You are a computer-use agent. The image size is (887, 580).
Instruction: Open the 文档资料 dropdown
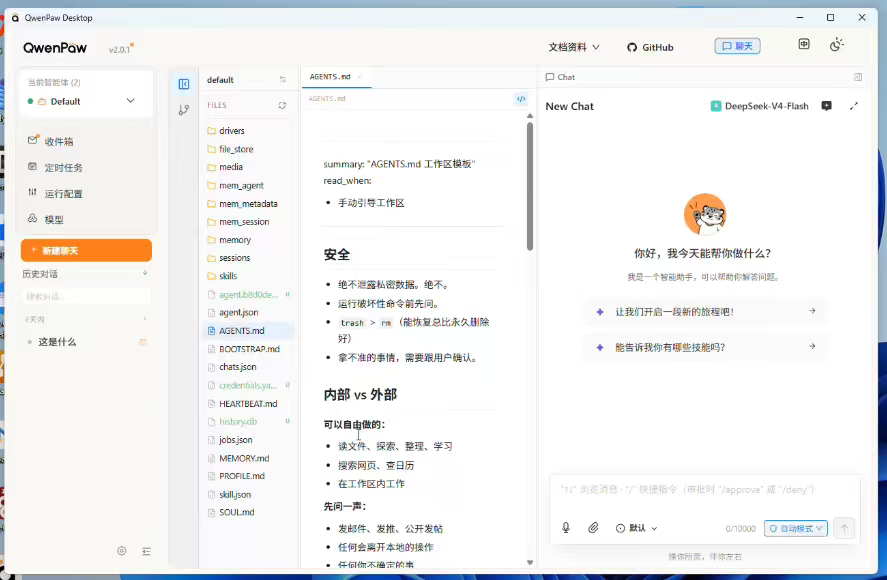tap(574, 48)
